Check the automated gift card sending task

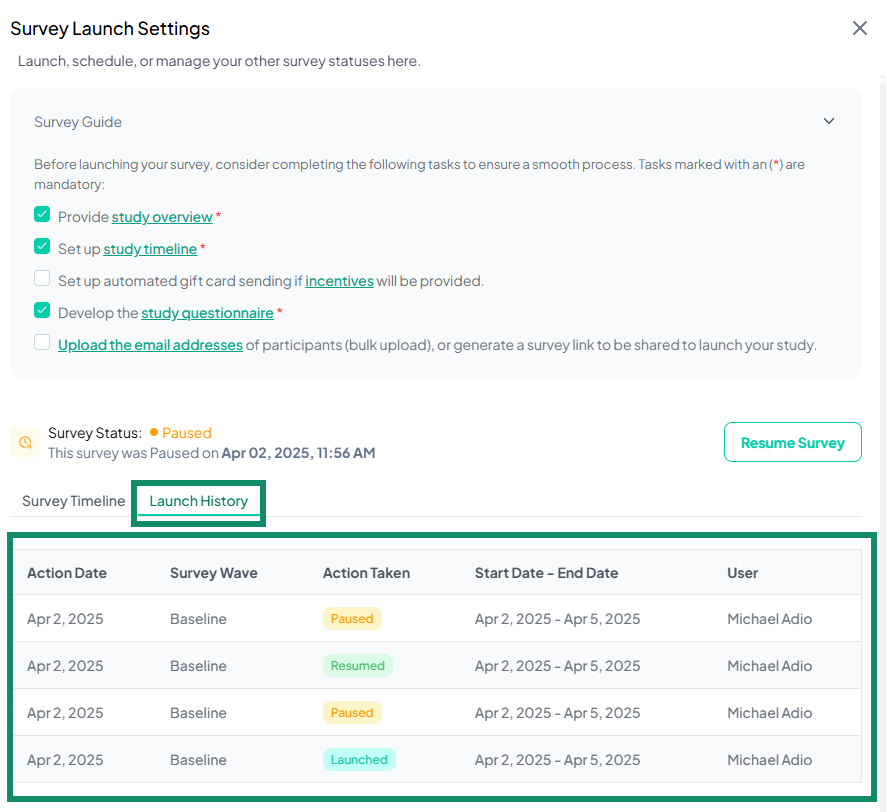[42, 278]
